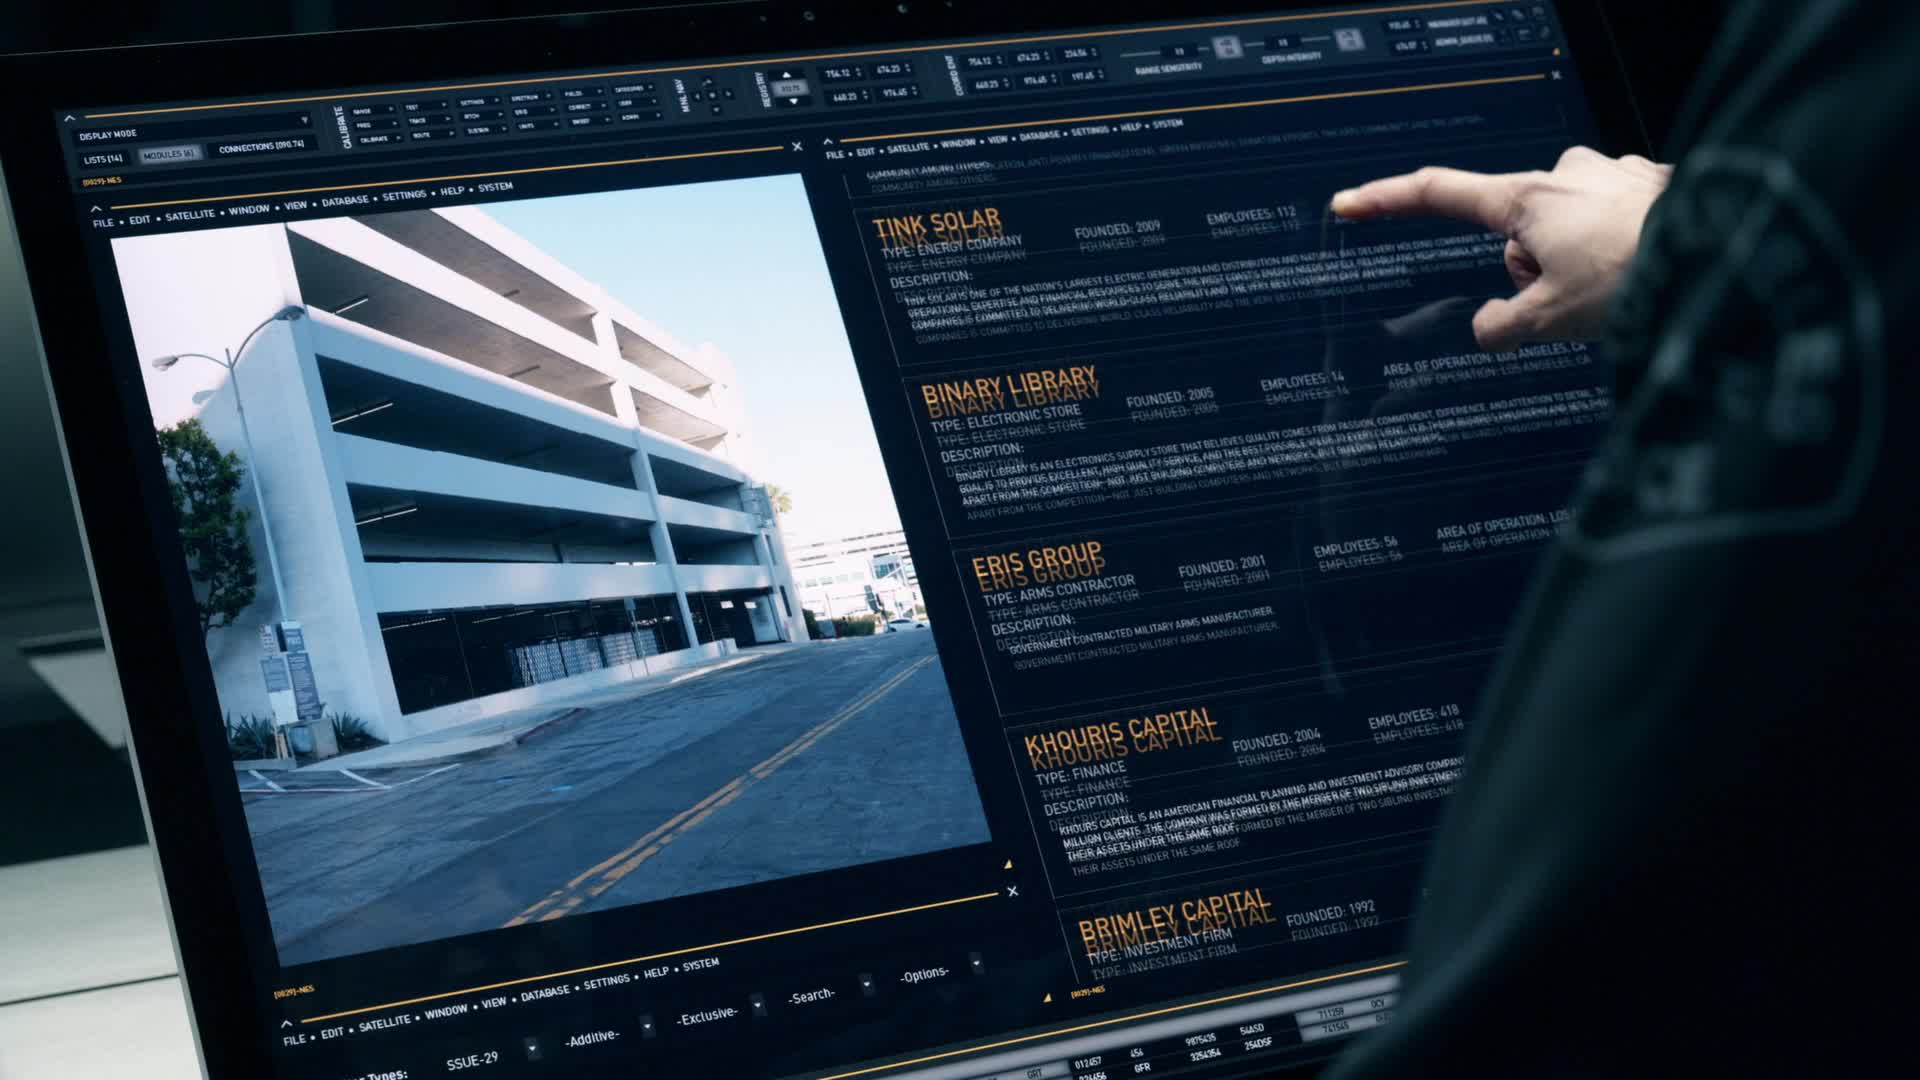Collapse the Display Mode panel chevron
Screen dimensions: 1920x1080
tap(69, 118)
